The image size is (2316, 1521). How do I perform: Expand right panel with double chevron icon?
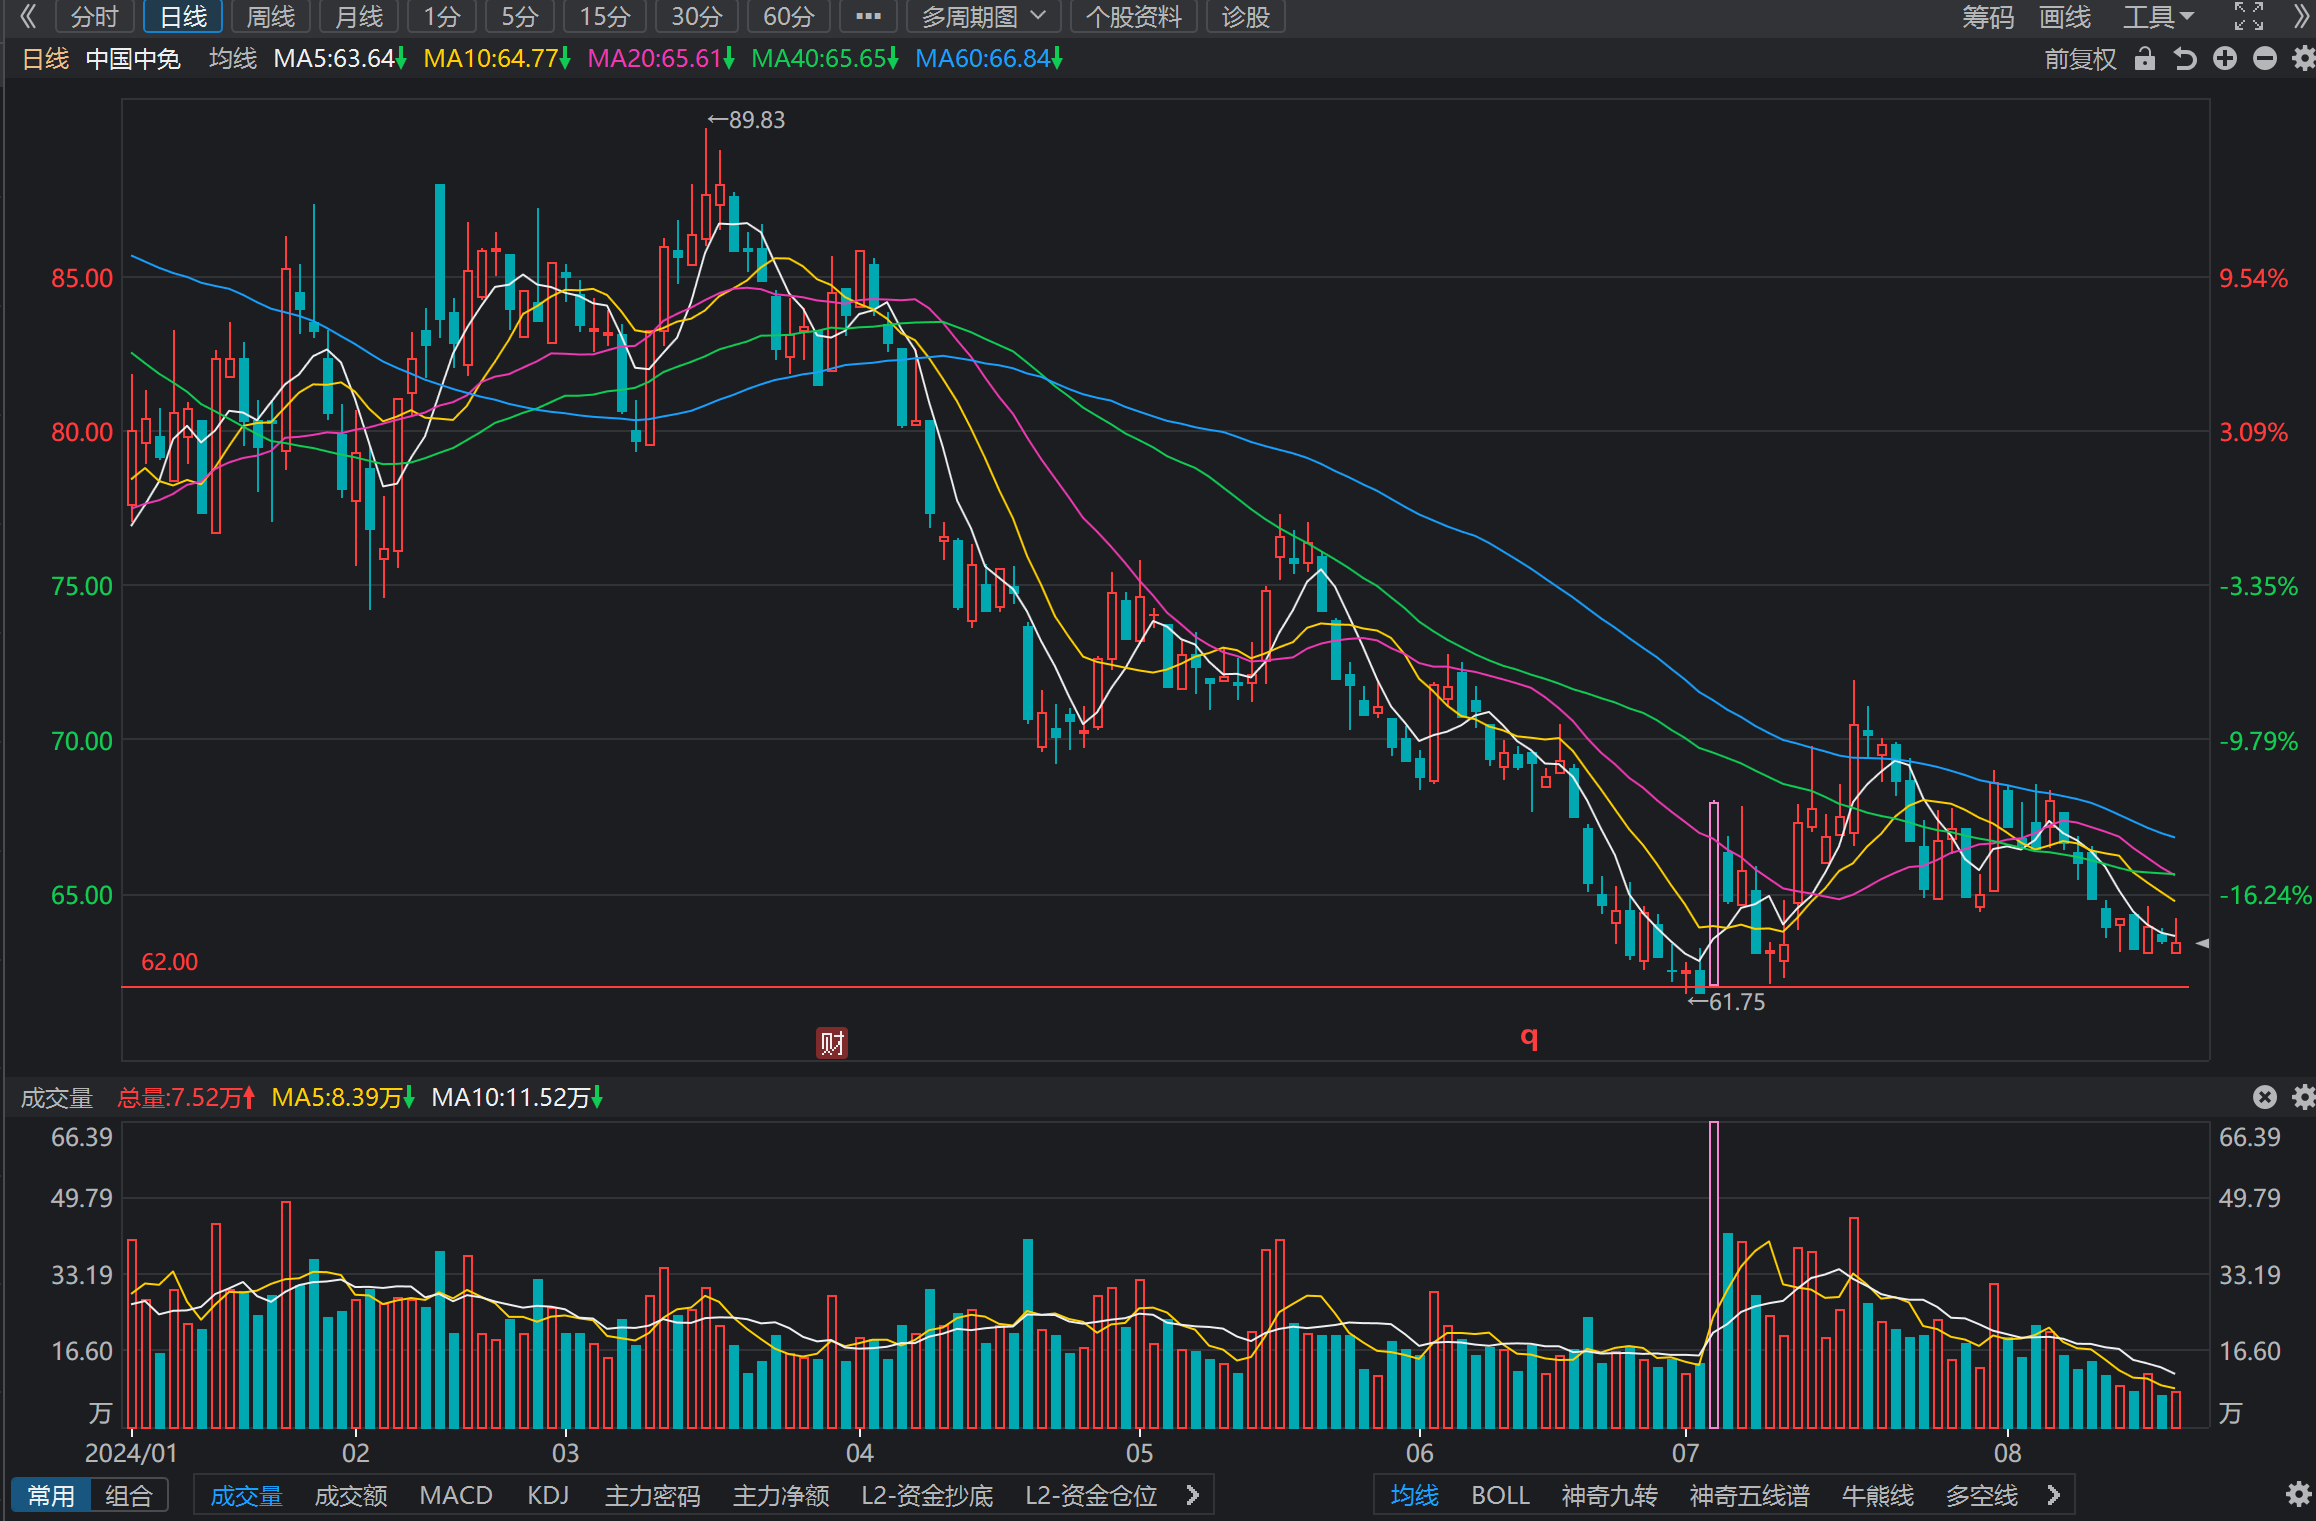pyautogui.click(x=2301, y=16)
